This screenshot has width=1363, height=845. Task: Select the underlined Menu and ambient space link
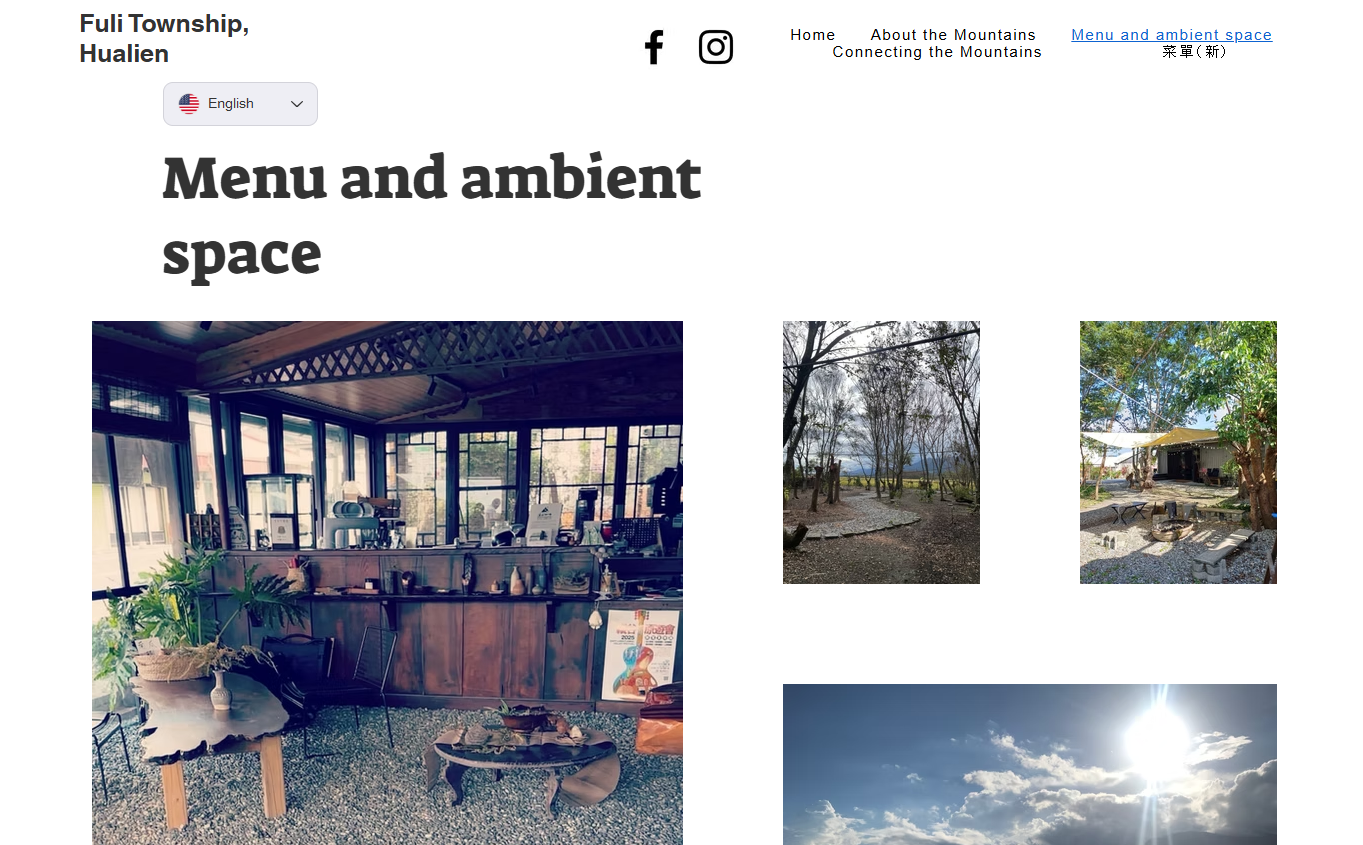tap(1171, 35)
